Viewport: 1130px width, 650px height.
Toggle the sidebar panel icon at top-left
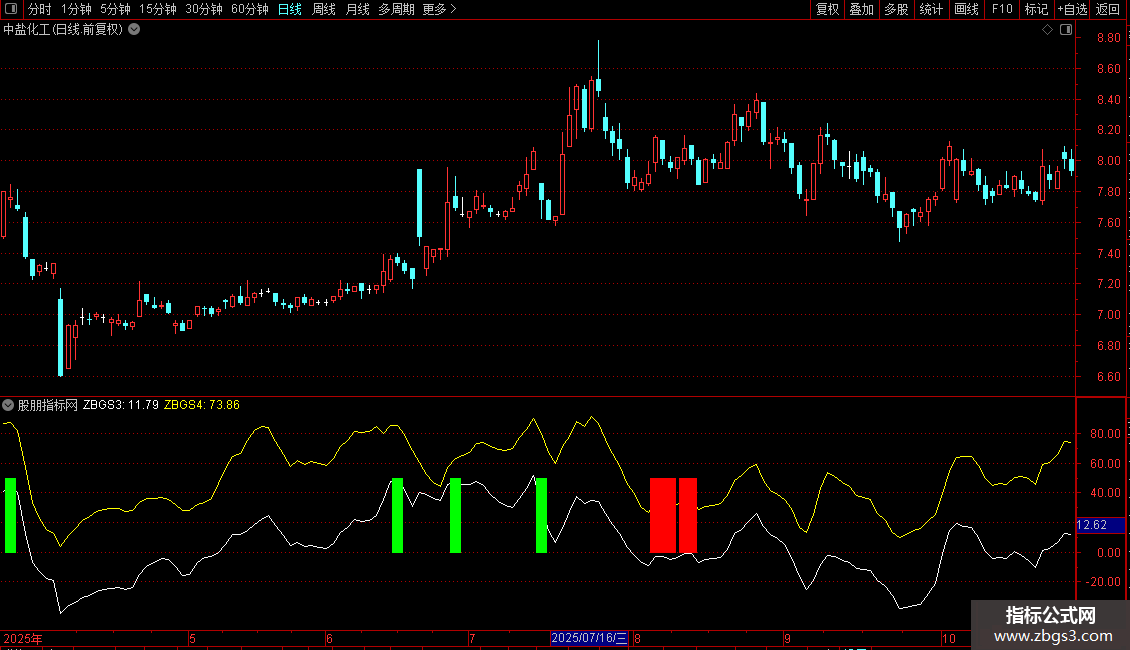pos(11,9)
